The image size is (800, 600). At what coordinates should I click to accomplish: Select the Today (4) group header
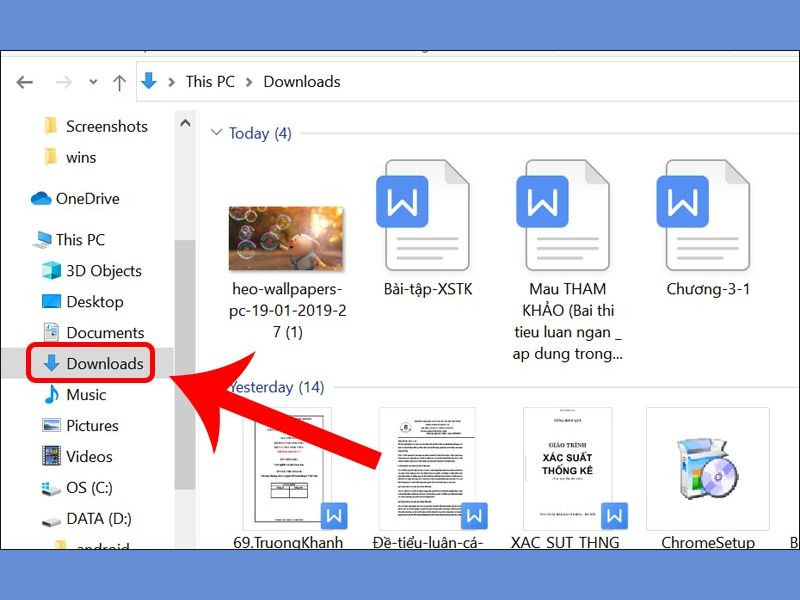pos(260,133)
